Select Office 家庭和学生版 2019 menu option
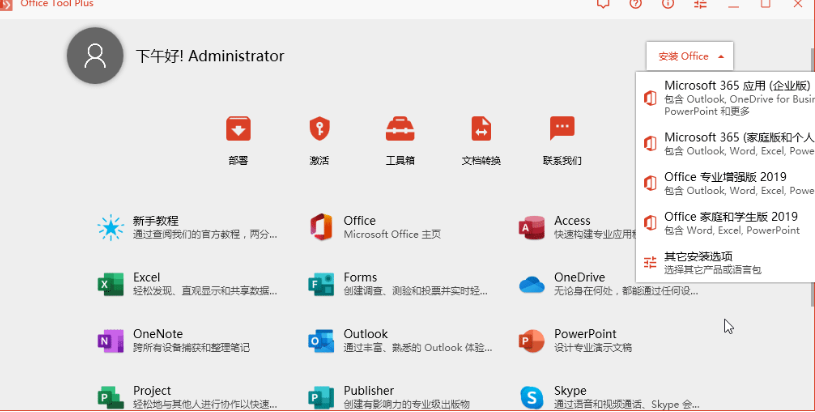Viewport: 815px width, 412px height. point(730,222)
